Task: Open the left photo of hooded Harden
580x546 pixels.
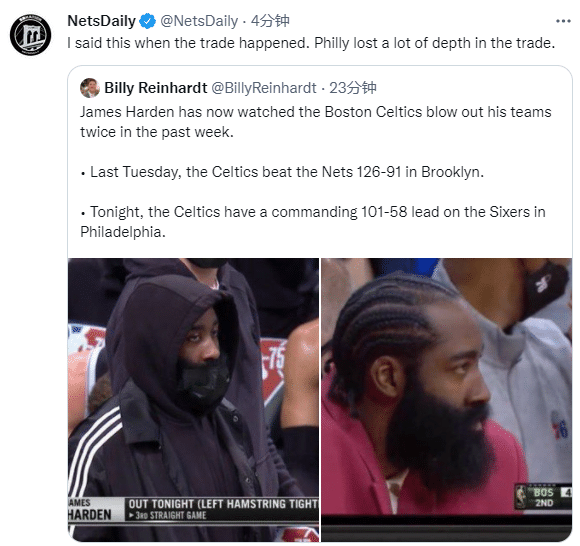Action: pyautogui.click(x=193, y=400)
